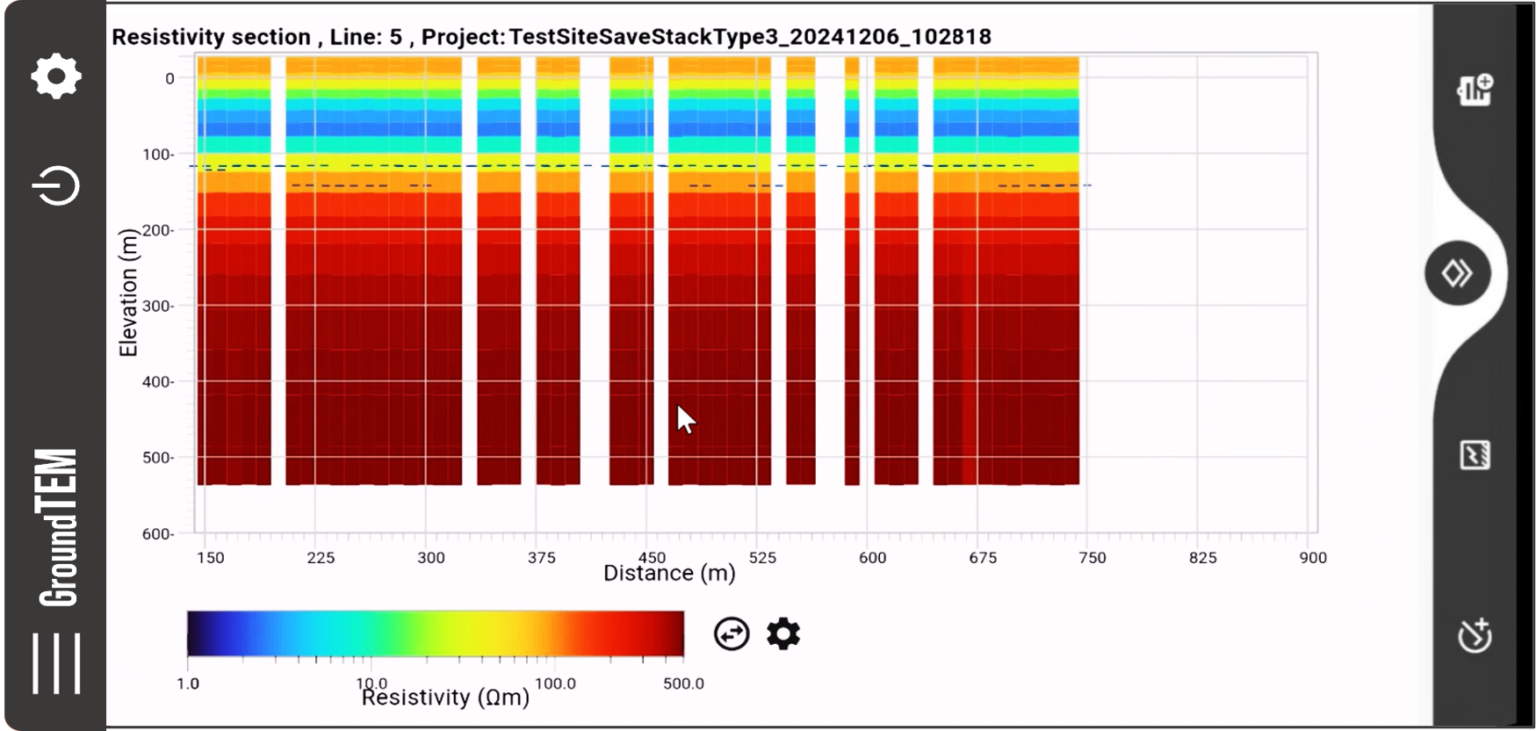The height and width of the screenshot is (731, 1536).
Task: Click the battery-lightning icon on the right
Action: 1477,455
